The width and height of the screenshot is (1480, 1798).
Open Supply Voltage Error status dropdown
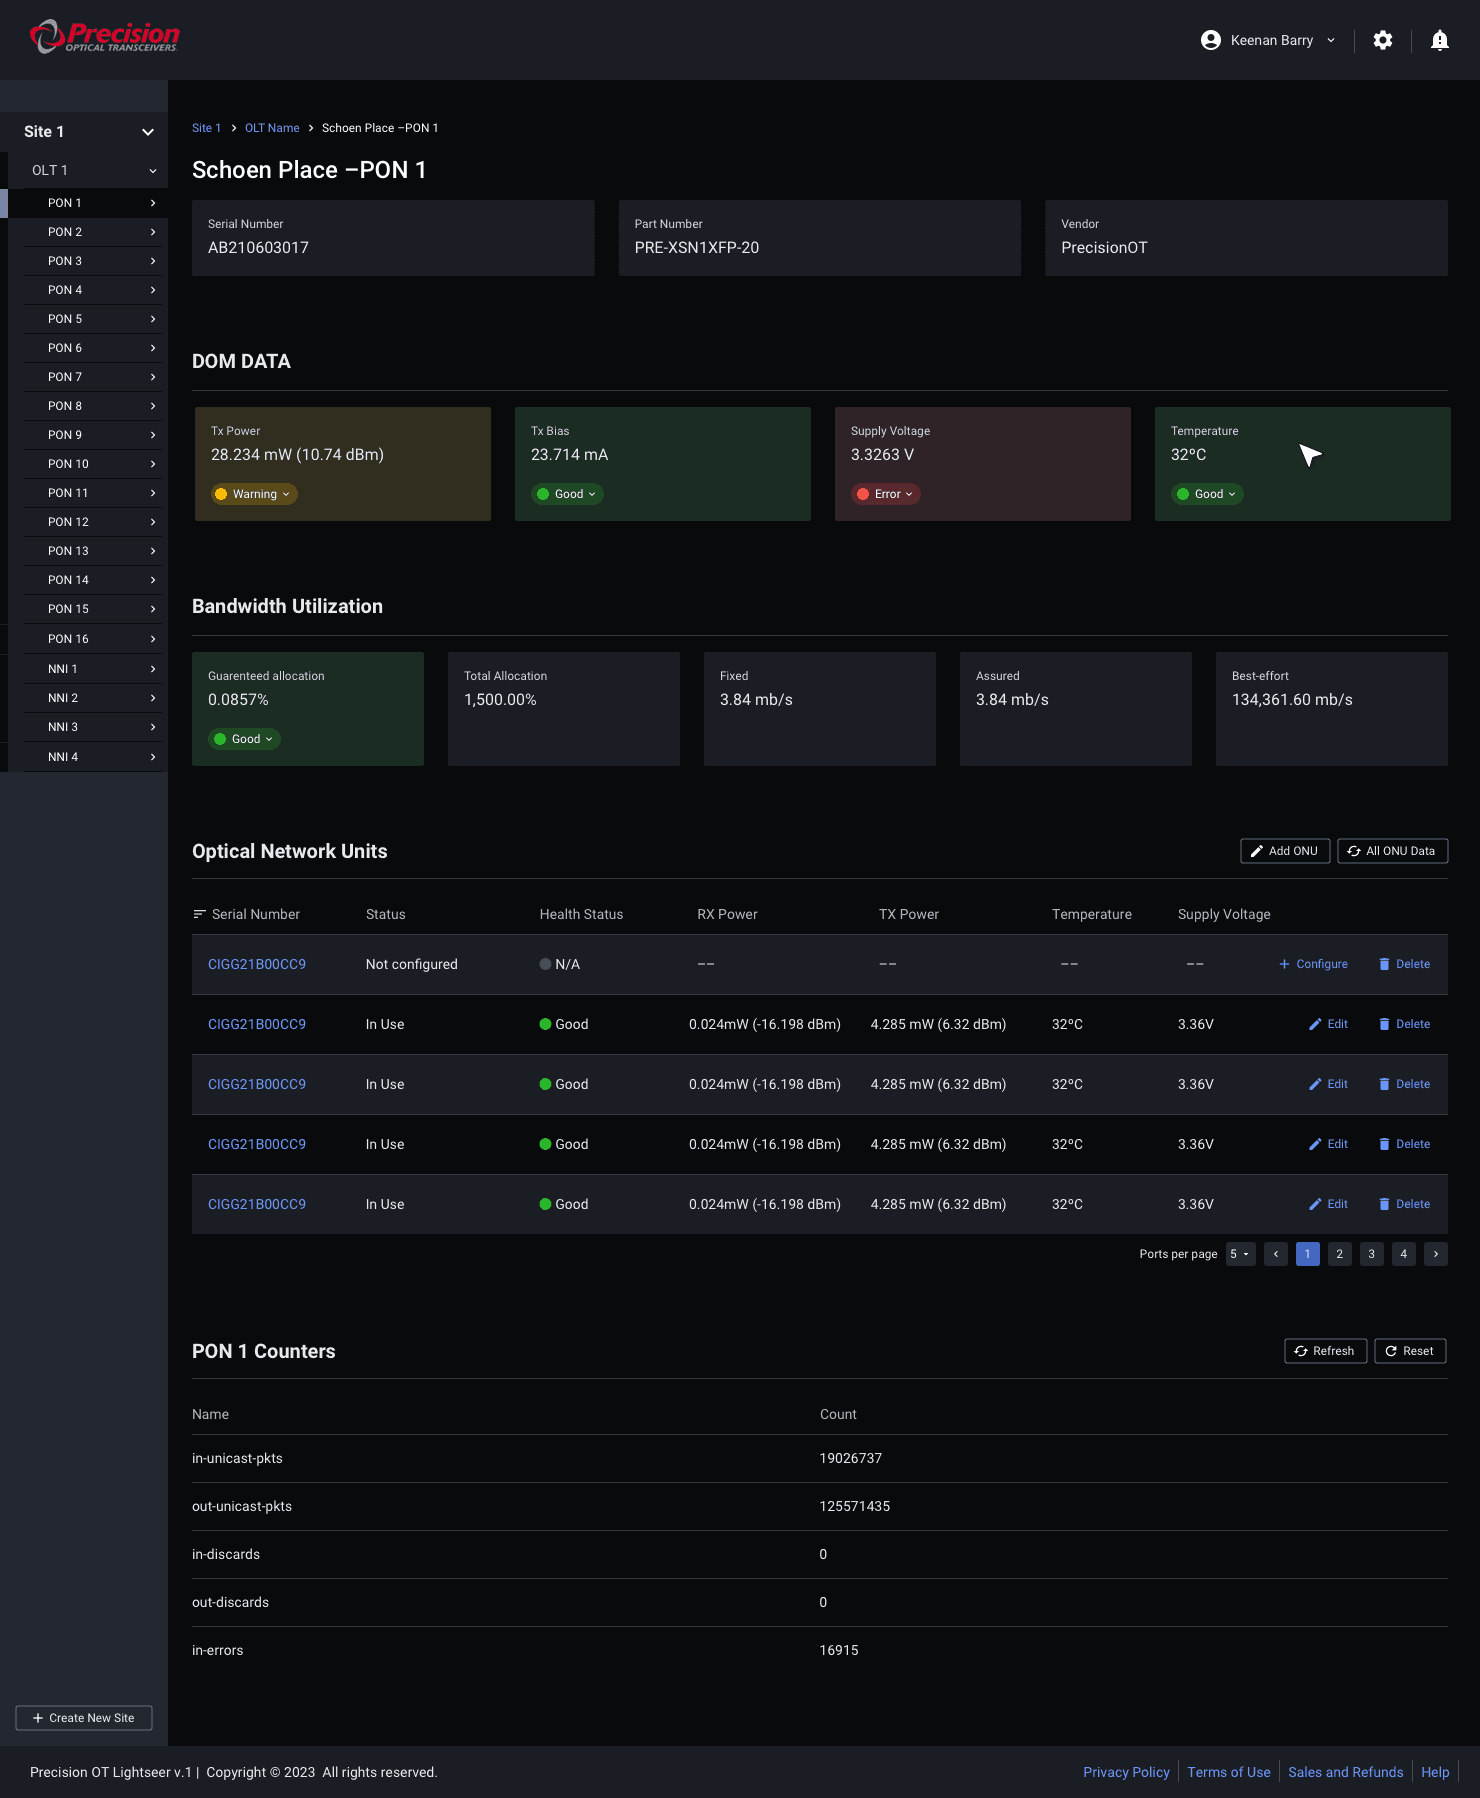pos(885,494)
